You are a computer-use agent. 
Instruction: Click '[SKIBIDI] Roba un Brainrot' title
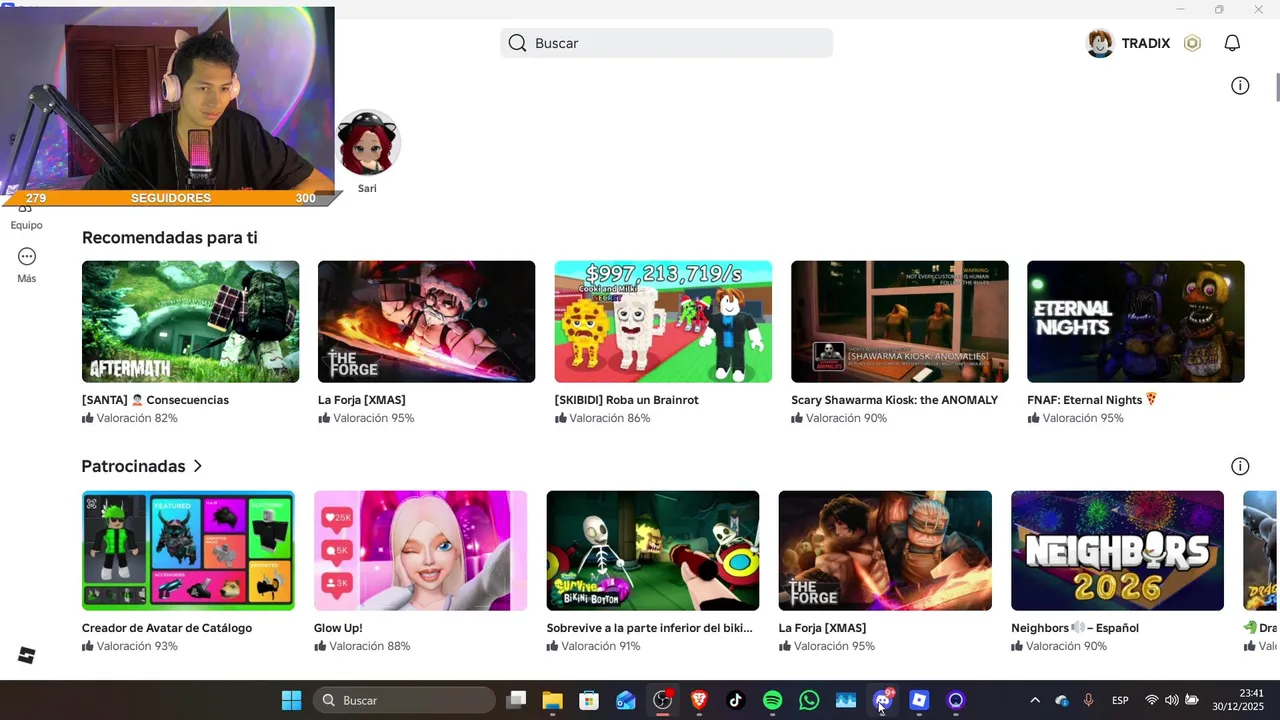[x=626, y=400]
